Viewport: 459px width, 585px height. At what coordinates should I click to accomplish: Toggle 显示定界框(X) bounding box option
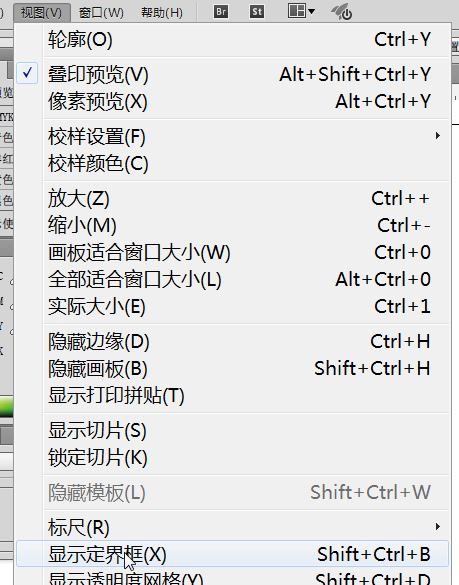[232, 554]
